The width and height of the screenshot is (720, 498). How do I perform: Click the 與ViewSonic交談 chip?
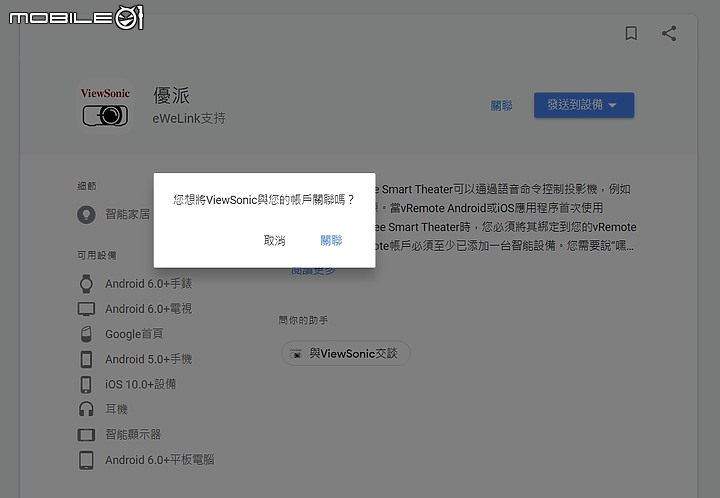346,353
